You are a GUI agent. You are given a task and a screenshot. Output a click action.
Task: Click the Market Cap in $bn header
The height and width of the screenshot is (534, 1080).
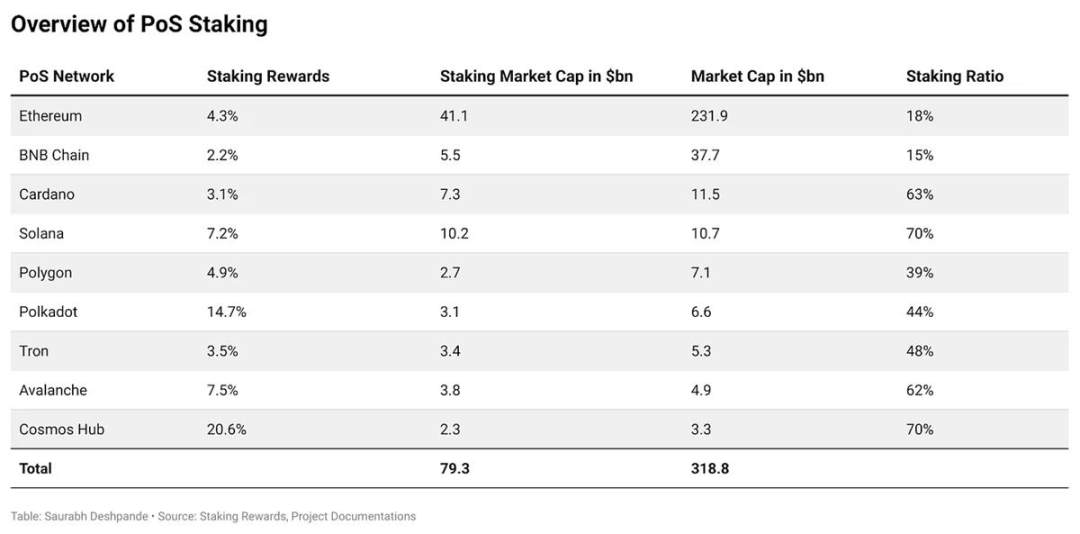757,76
